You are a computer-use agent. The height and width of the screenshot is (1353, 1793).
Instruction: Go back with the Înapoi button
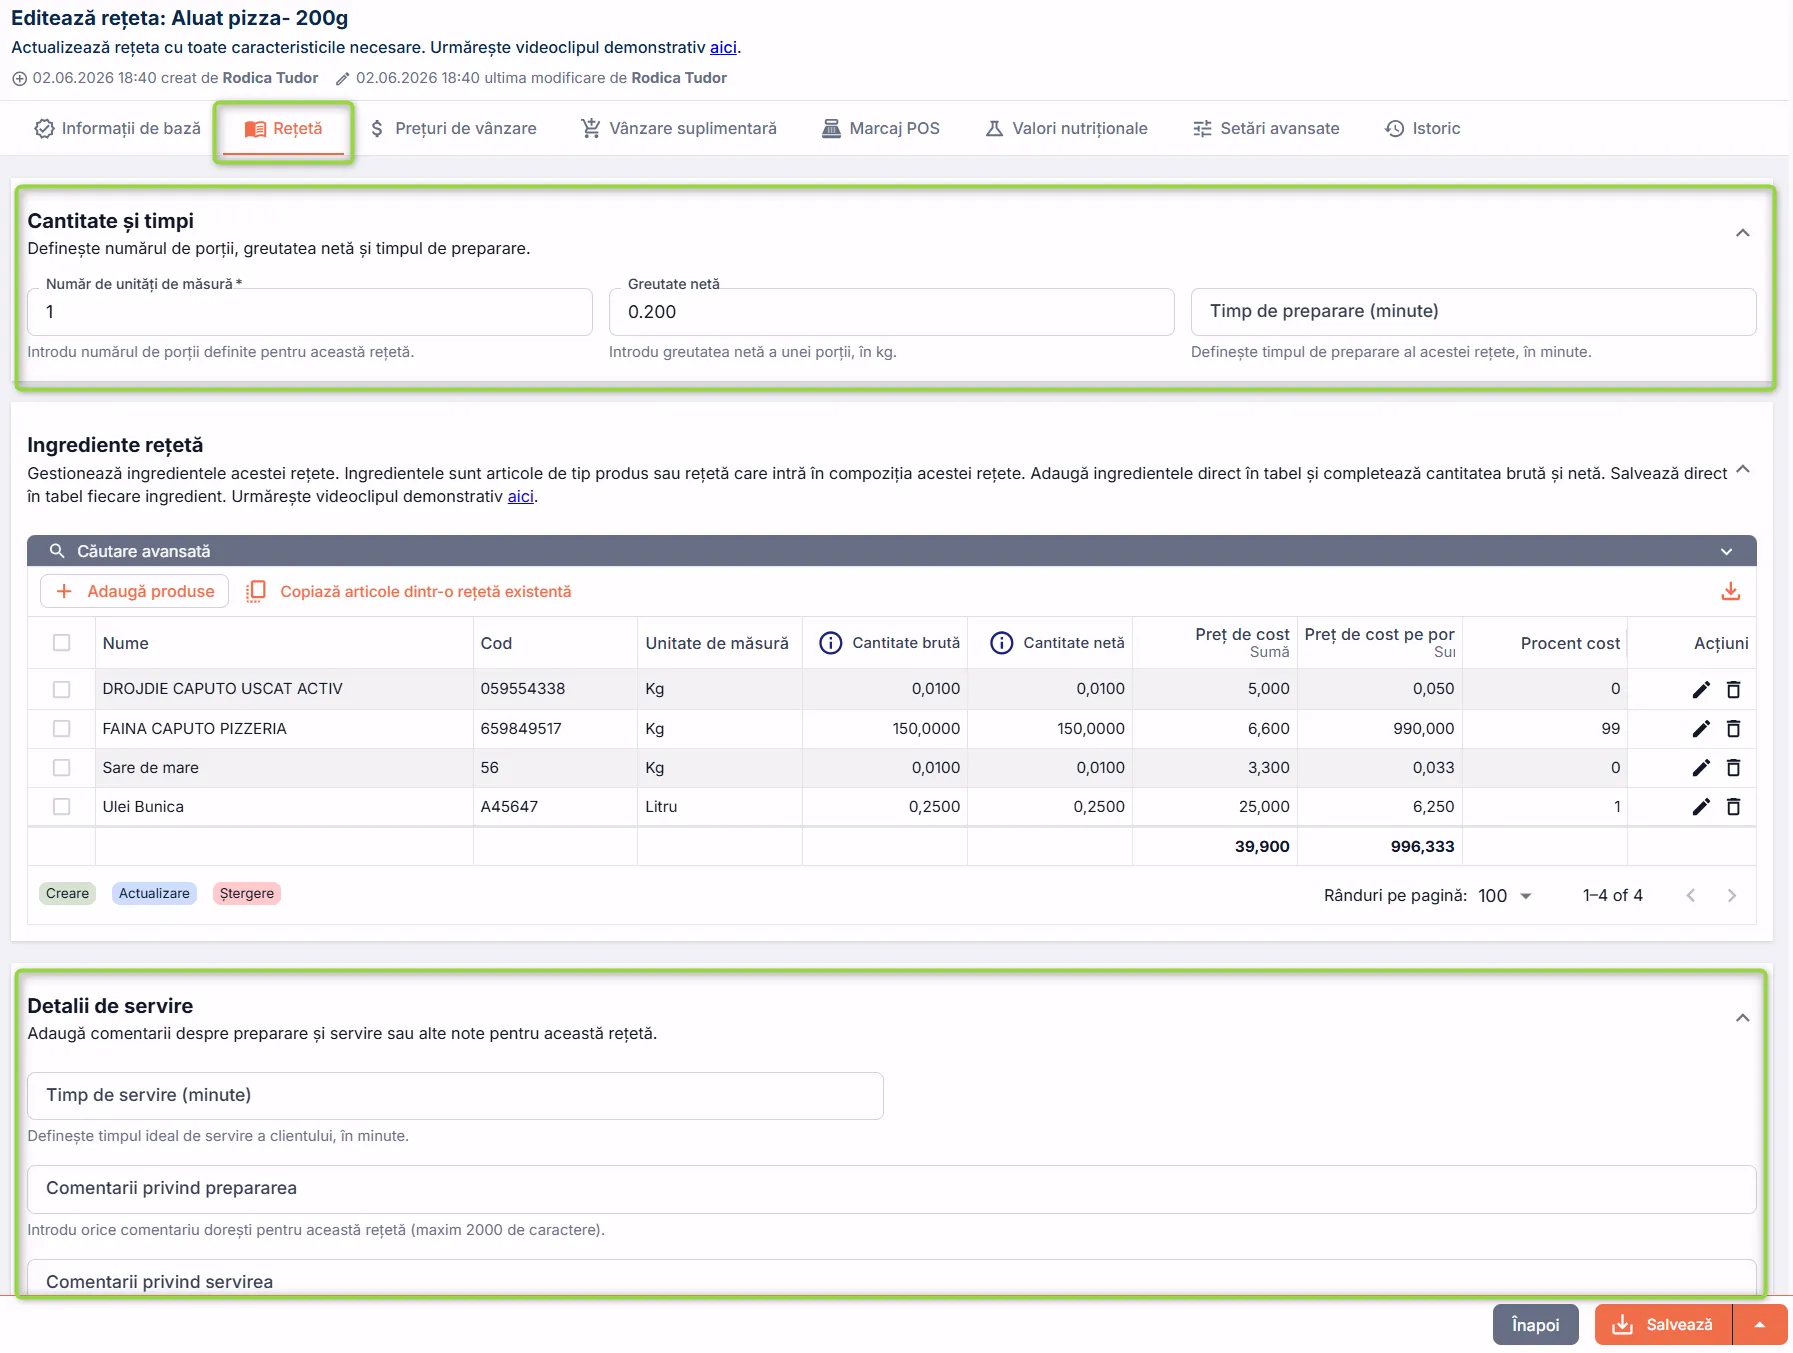(x=1536, y=1325)
